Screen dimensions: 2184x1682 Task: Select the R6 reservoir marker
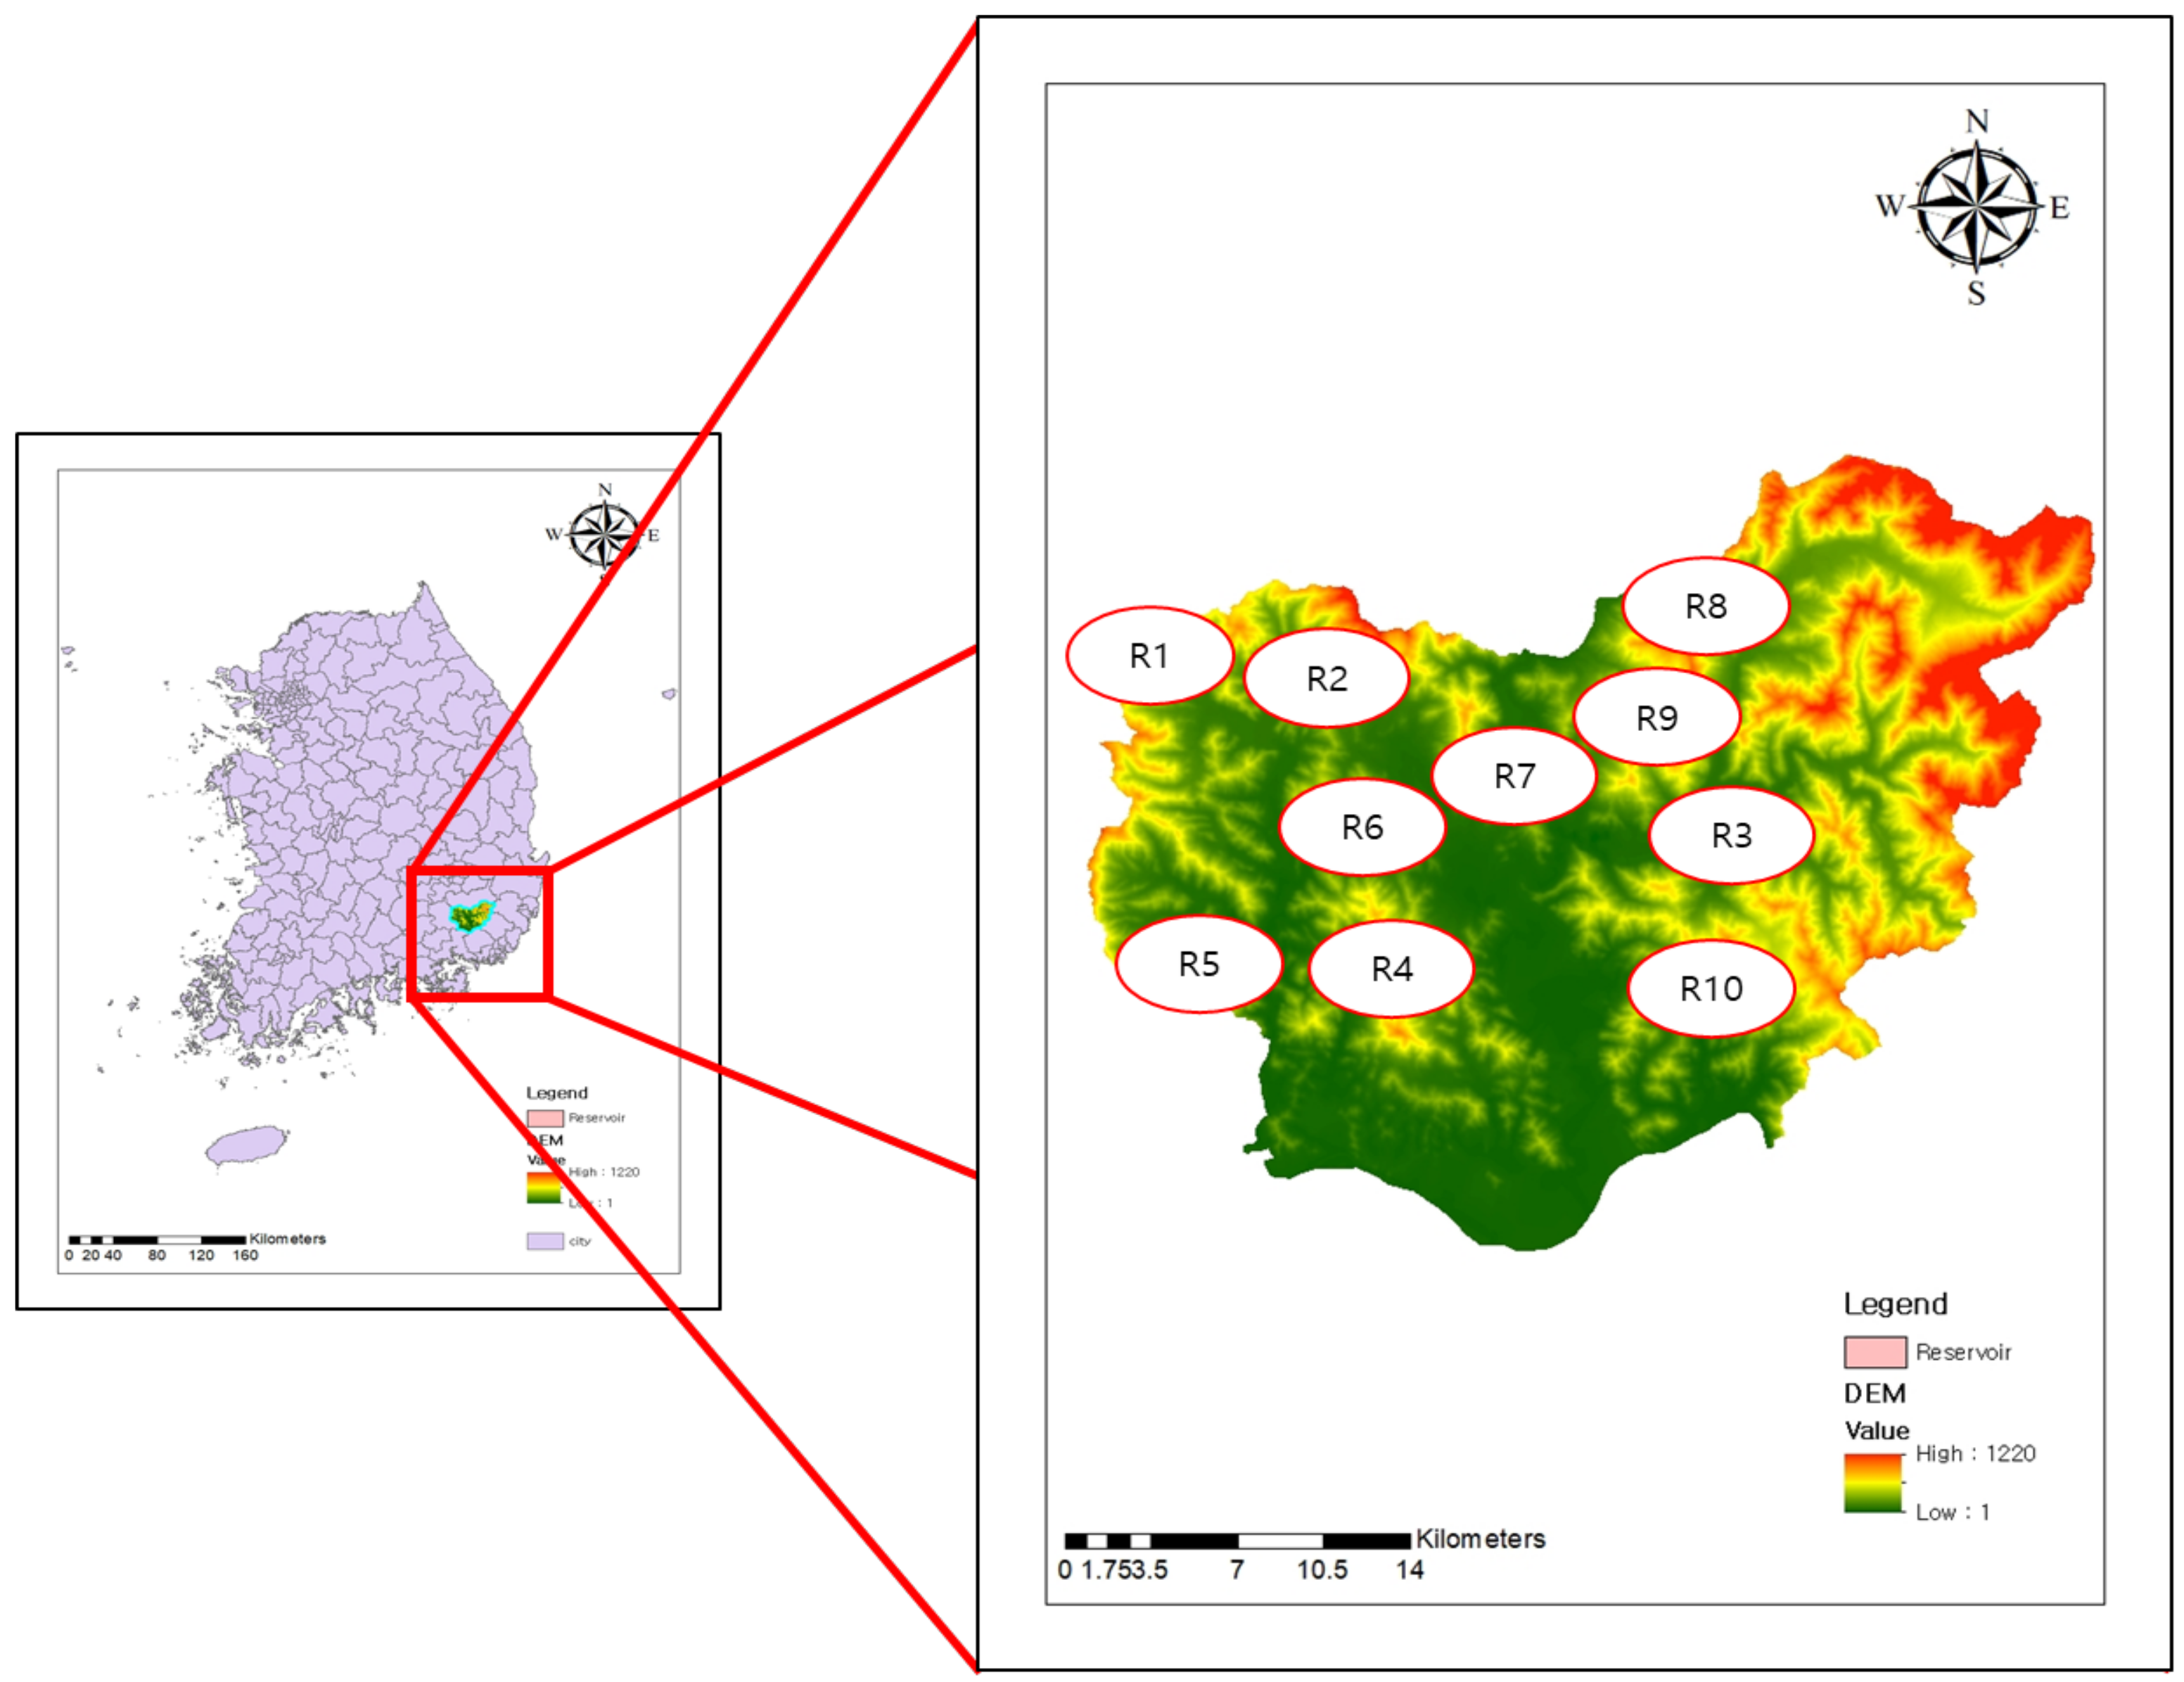point(1362,827)
